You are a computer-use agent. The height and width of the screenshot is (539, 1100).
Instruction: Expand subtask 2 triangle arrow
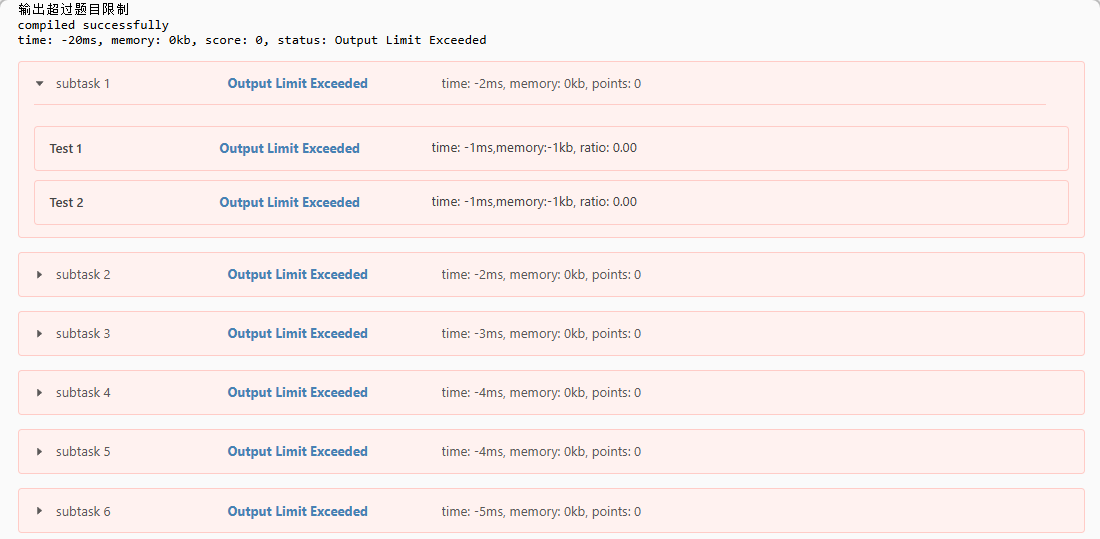[40, 274]
